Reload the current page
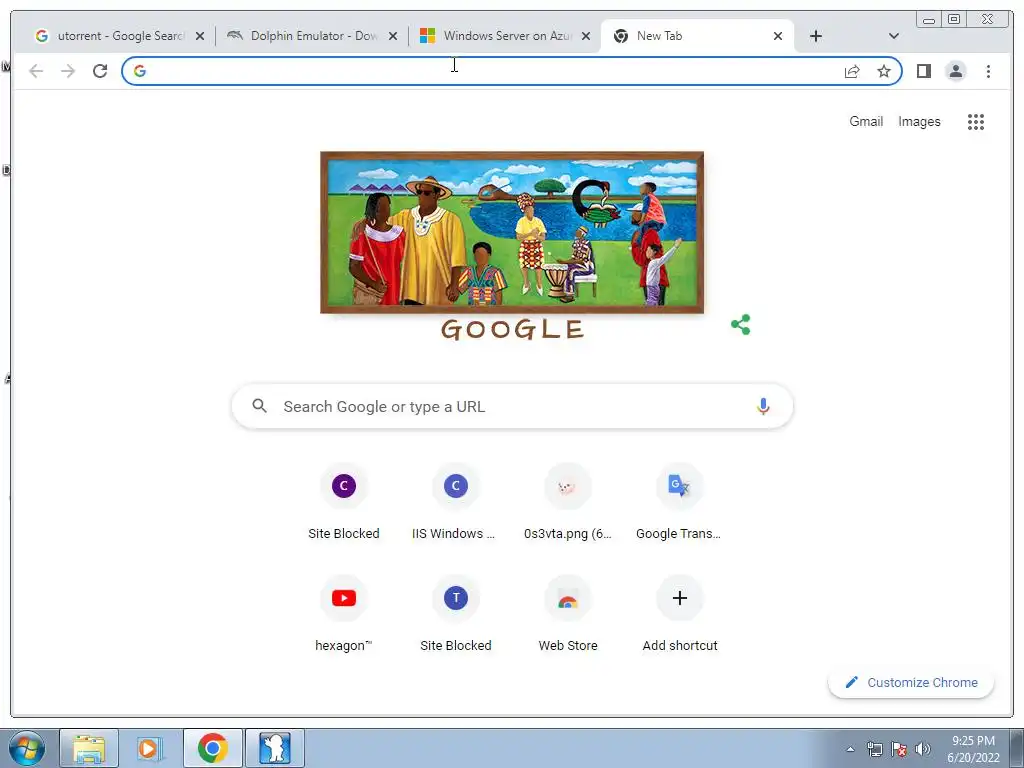Viewport: 1024px width, 768px height. coord(100,71)
